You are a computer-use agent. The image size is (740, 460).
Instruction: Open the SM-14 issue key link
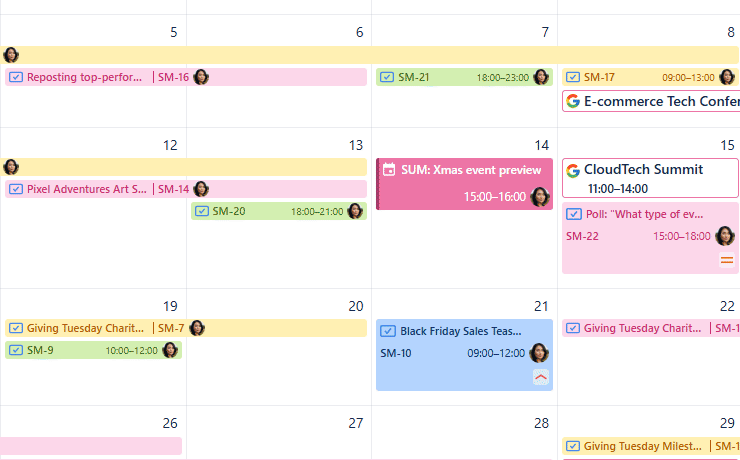(174, 189)
